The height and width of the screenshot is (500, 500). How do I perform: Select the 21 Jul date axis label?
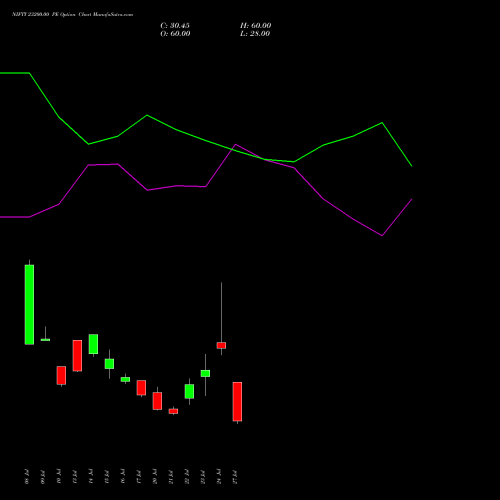pyautogui.click(x=171, y=477)
